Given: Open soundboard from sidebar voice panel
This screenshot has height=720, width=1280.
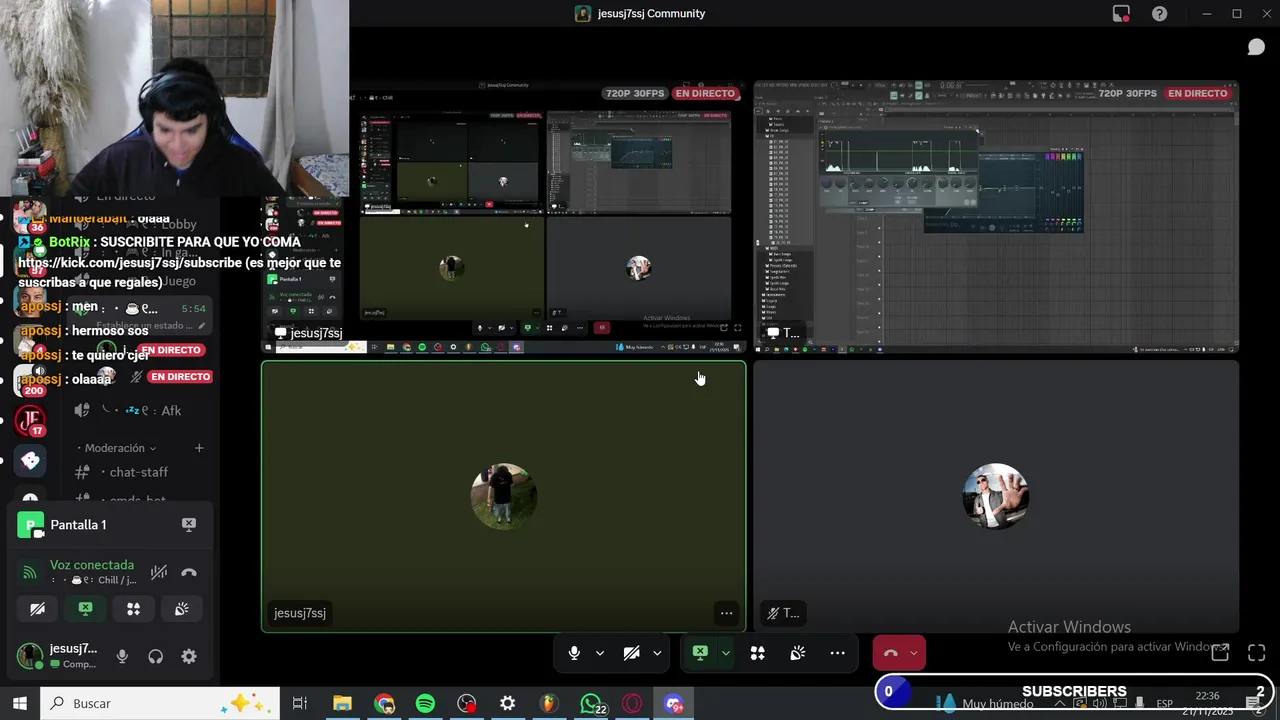Looking at the screenshot, I should (x=181, y=608).
